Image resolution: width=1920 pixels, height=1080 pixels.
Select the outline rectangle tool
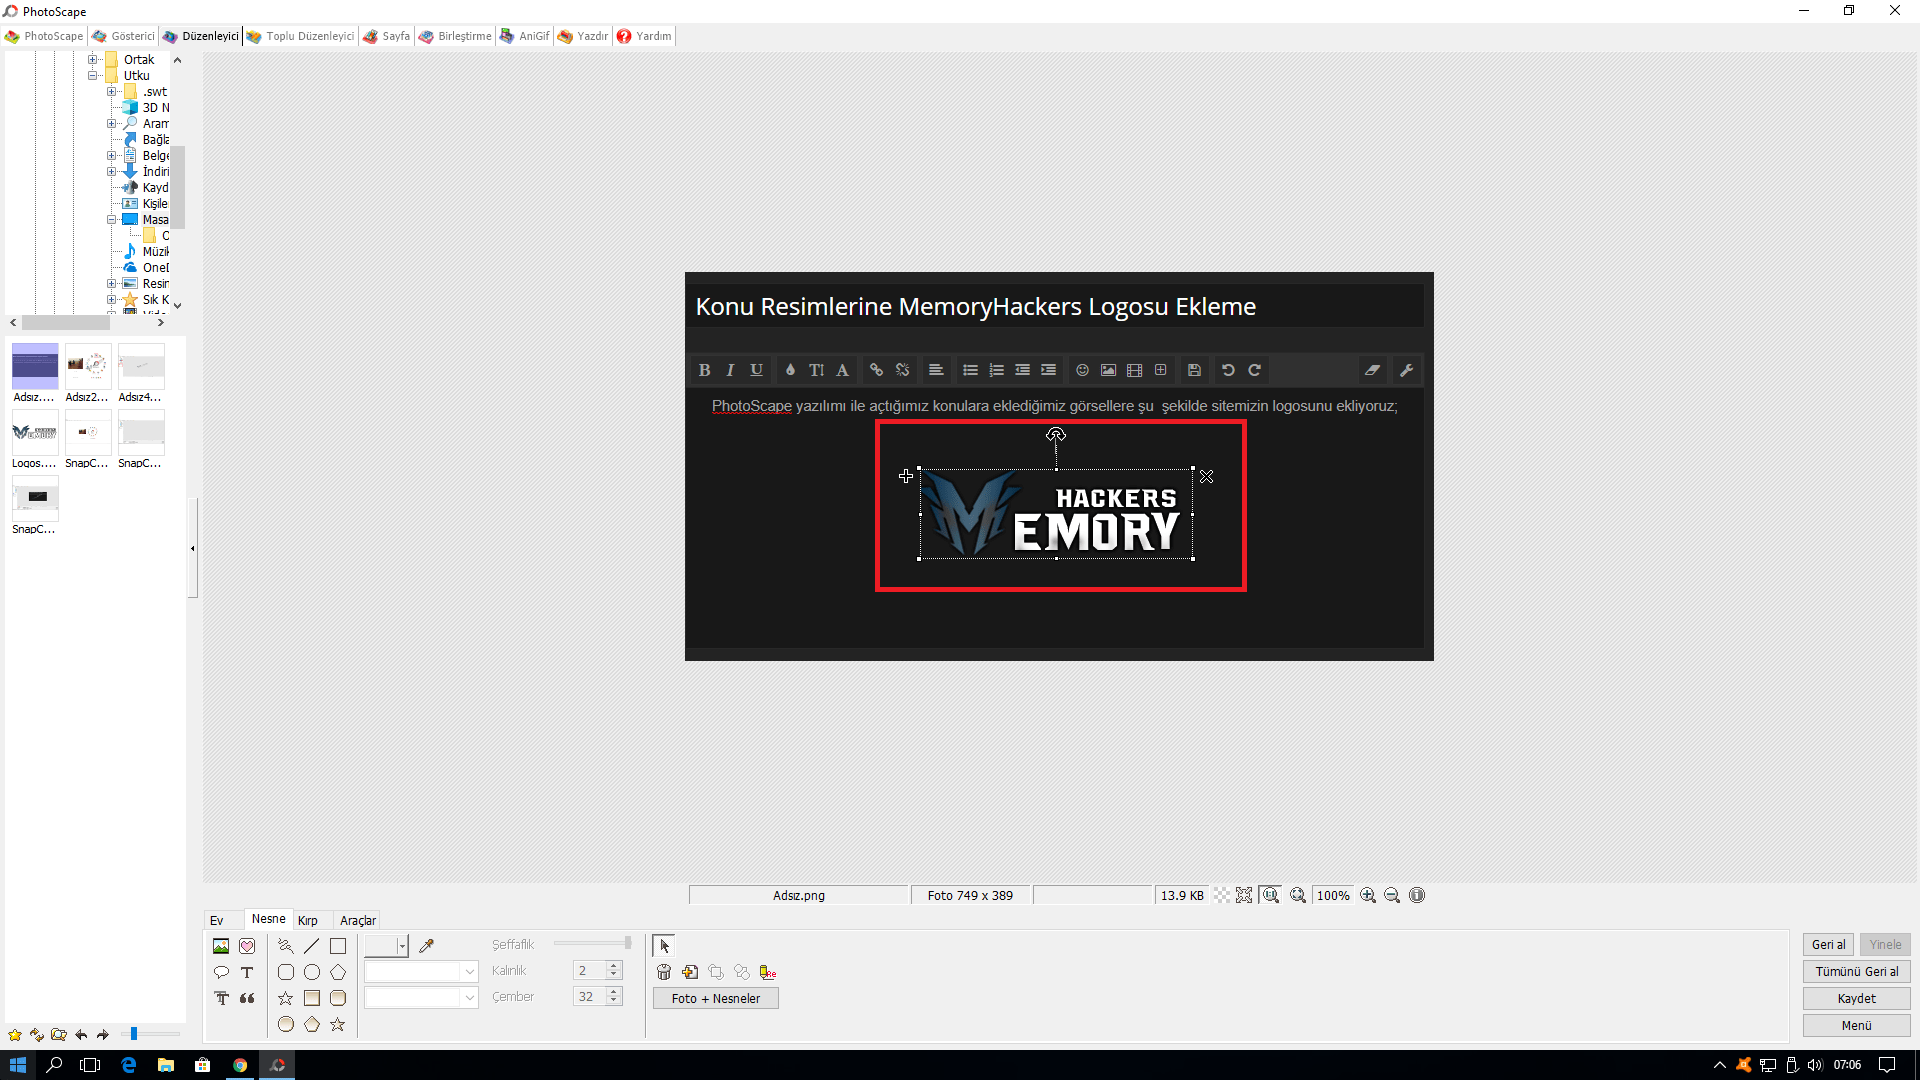coord(338,946)
